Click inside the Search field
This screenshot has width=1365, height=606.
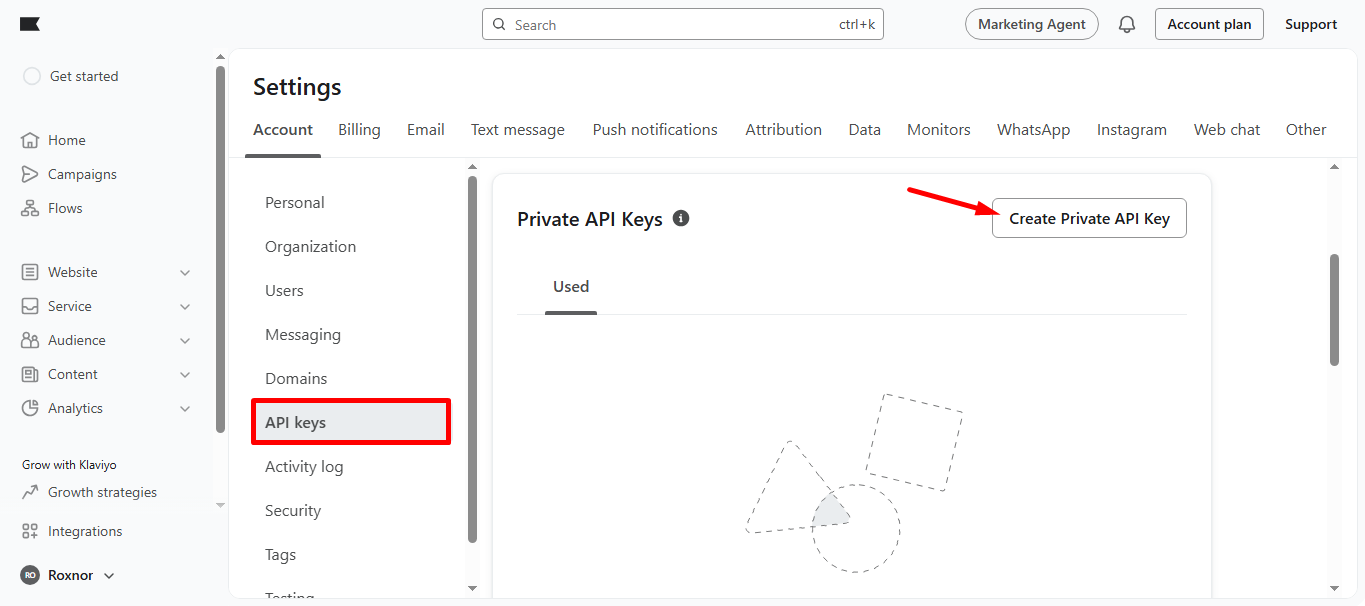683,23
